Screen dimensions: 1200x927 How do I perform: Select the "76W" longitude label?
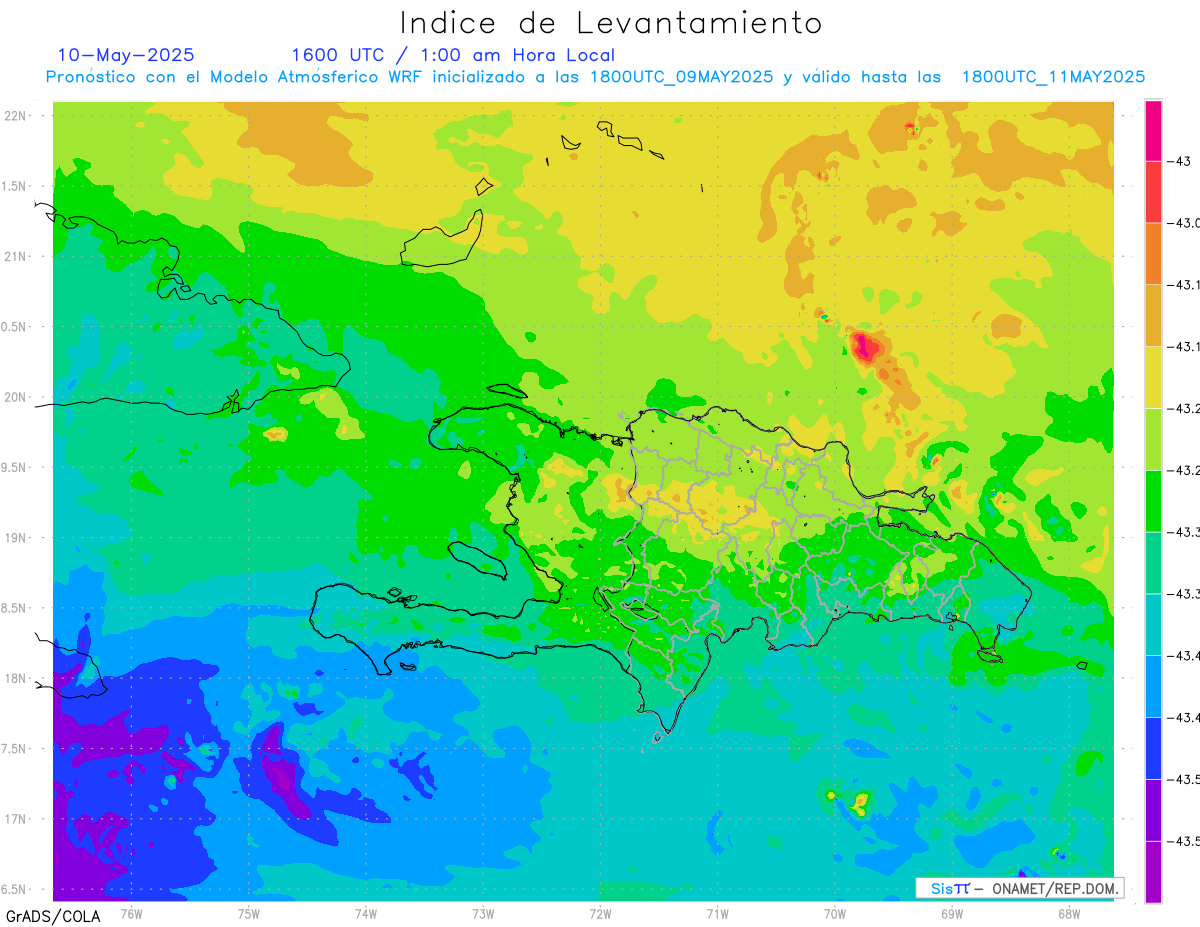[x=131, y=913]
